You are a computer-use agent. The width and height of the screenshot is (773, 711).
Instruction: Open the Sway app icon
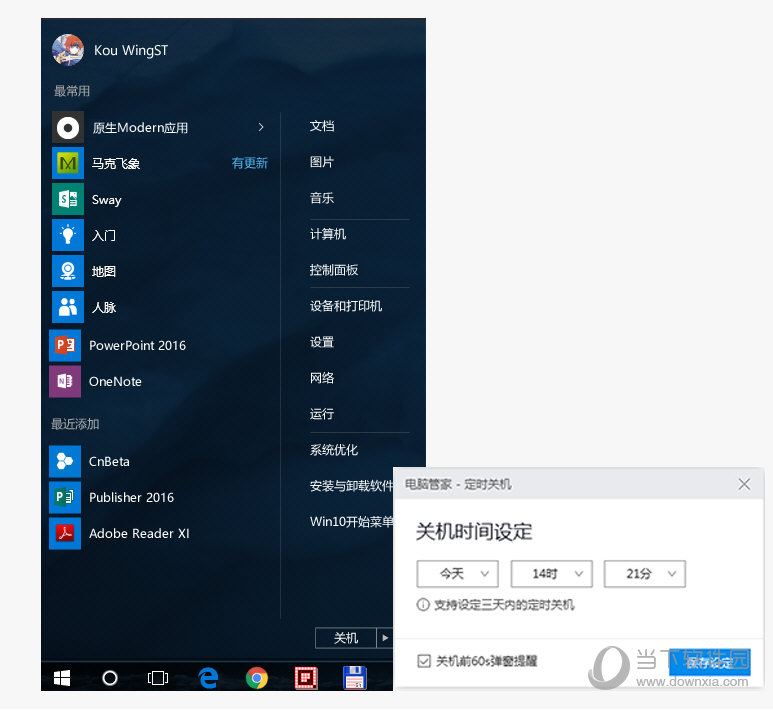(x=68, y=199)
